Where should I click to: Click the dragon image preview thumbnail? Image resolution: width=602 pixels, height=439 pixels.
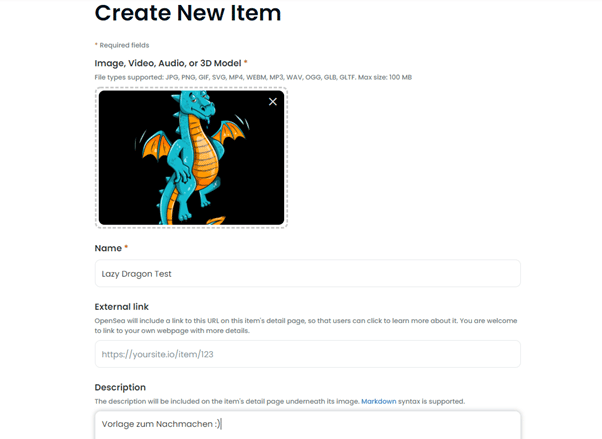point(192,157)
